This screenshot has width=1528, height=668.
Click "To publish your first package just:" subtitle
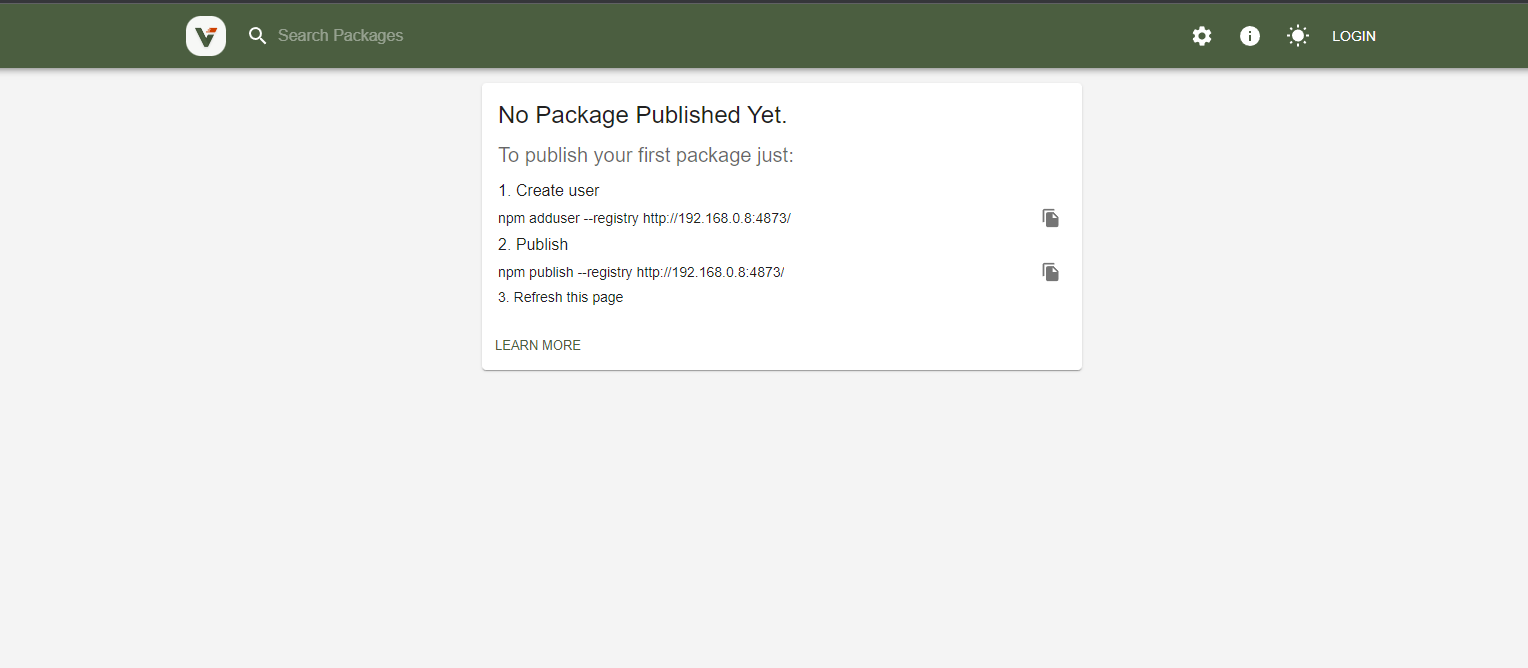point(646,155)
